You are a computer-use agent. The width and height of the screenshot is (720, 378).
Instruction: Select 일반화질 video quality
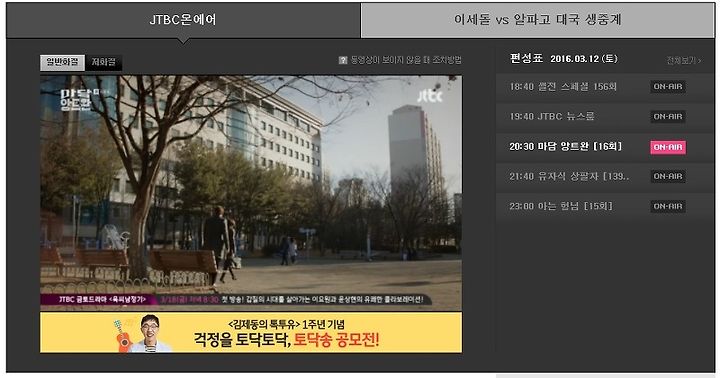(62, 62)
